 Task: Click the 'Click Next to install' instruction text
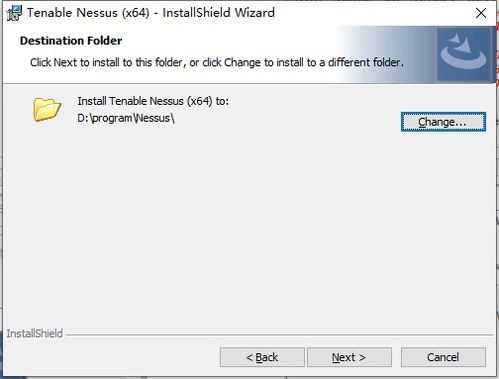pos(217,62)
